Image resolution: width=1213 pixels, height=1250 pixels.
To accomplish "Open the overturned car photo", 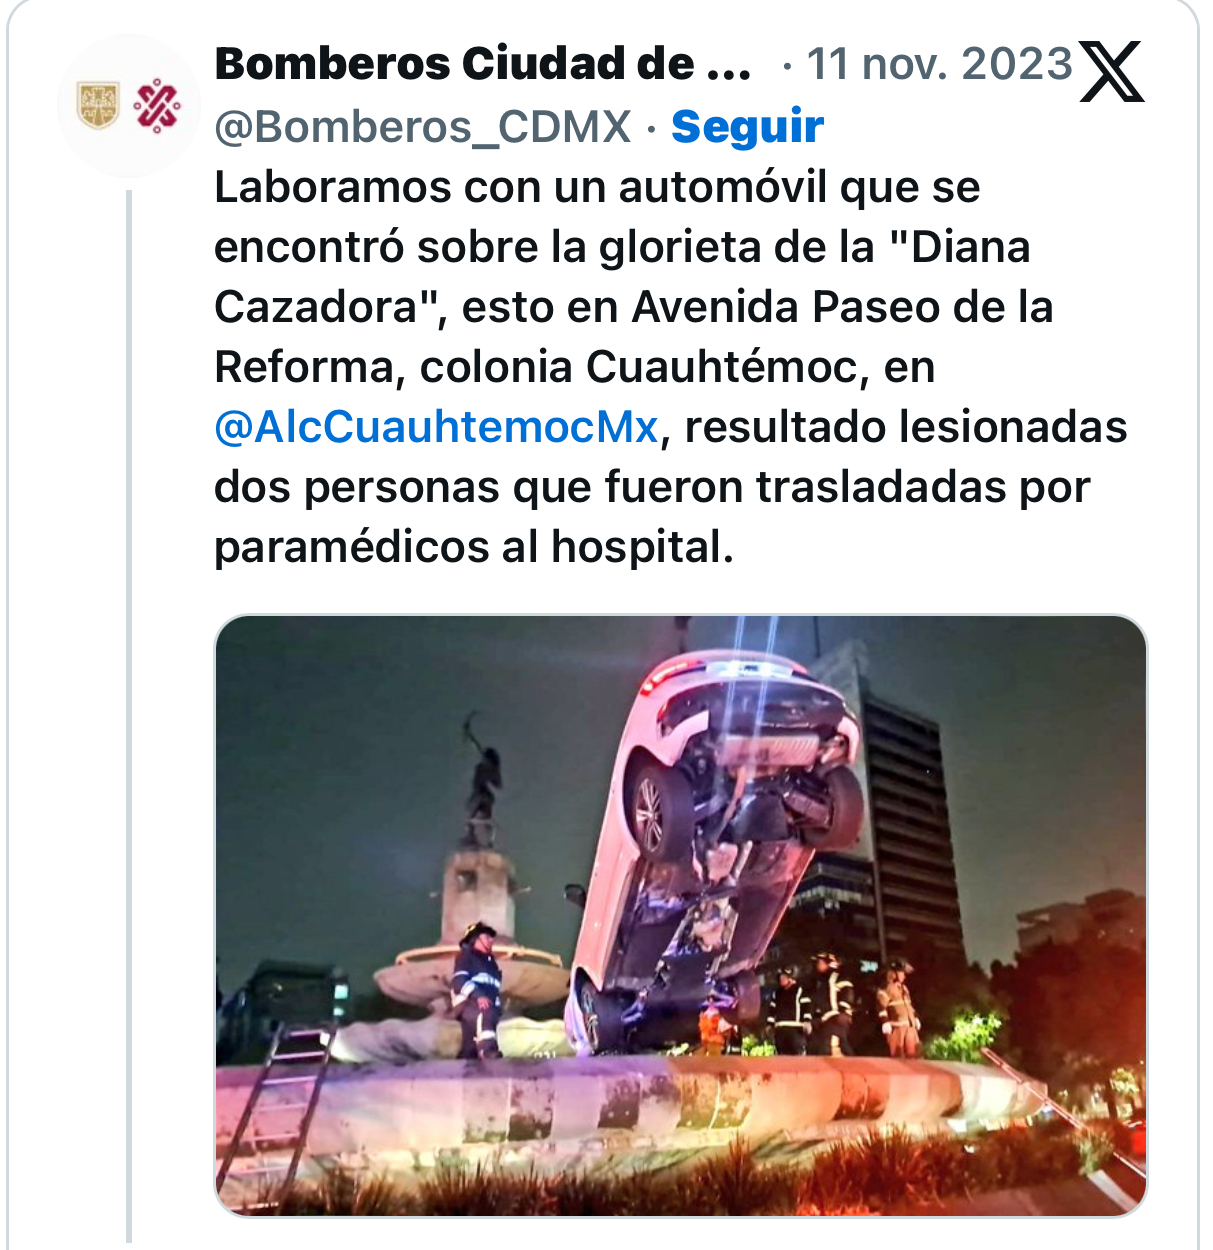I will click(x=681, y=915).
